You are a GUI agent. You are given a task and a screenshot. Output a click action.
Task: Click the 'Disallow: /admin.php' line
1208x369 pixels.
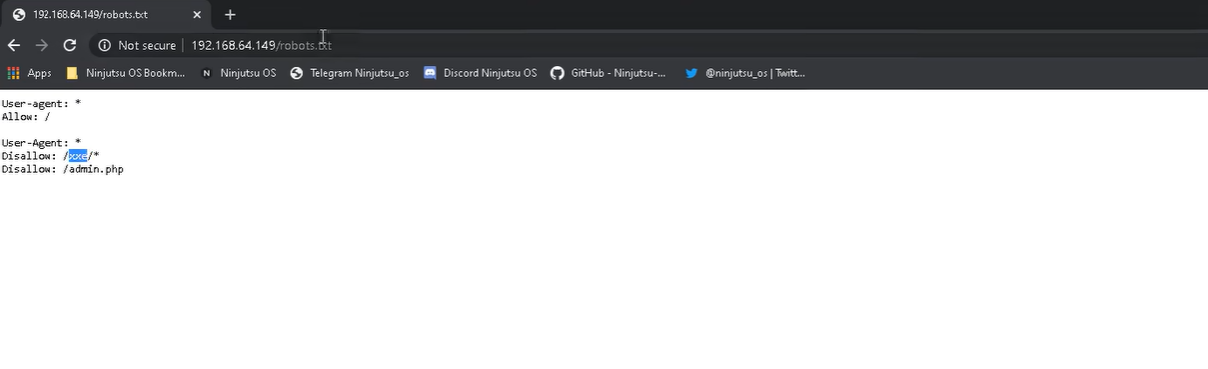click(x=62, y=169)
